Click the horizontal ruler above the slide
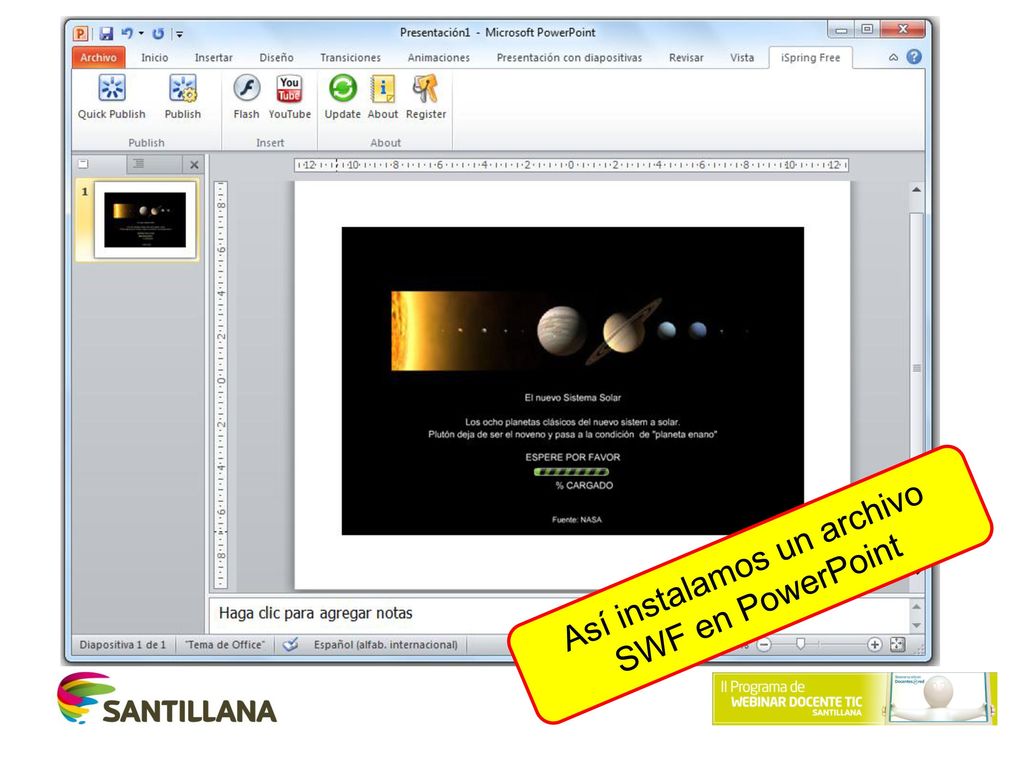 pos(571,165)
